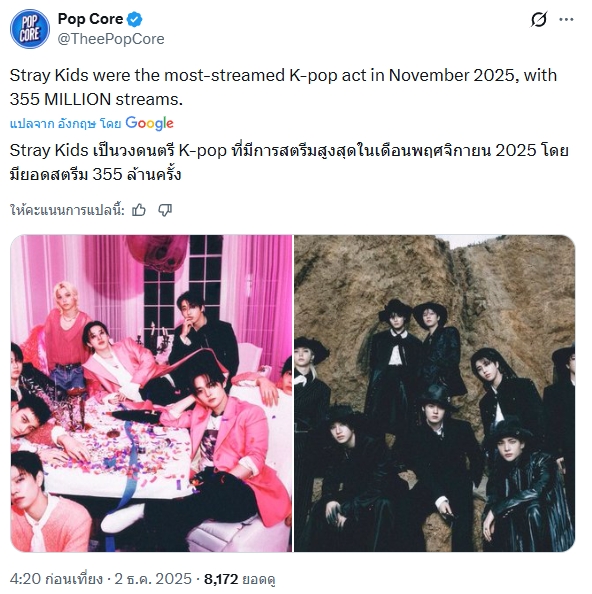Open the Pop Core profile avatar
The width and height of the screenshot is (592, 594).
(x=30, y=29)
